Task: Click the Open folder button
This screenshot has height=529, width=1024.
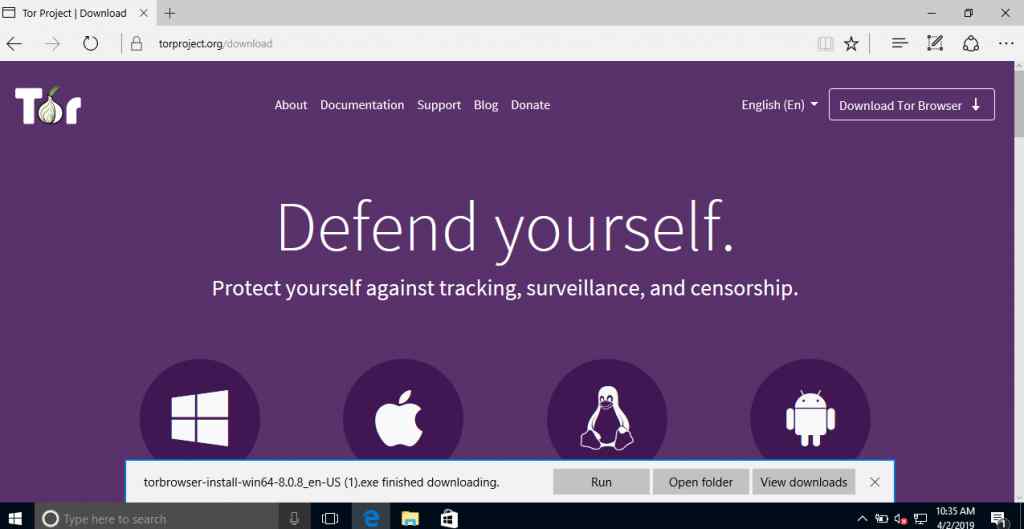Action: coord(701,482)
